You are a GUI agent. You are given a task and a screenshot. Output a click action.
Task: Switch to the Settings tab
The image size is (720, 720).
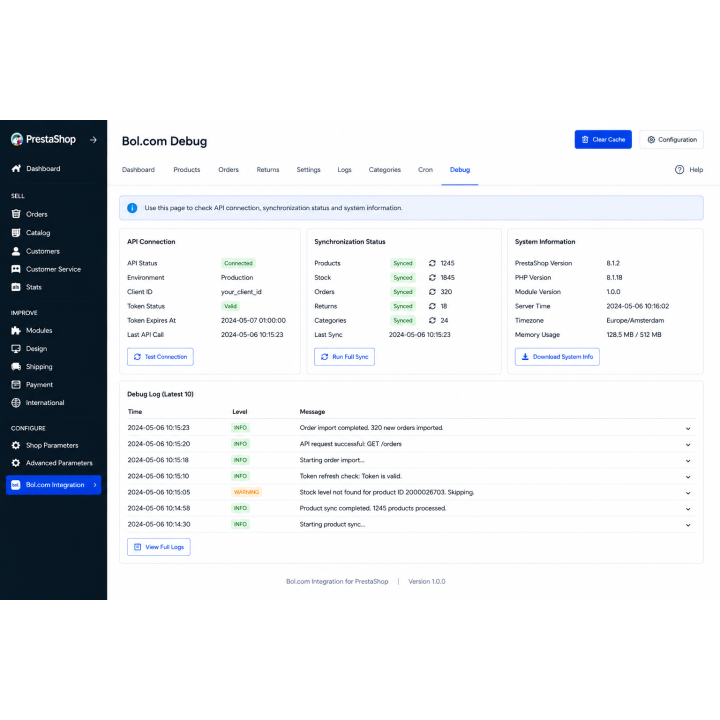pos(309,169)
